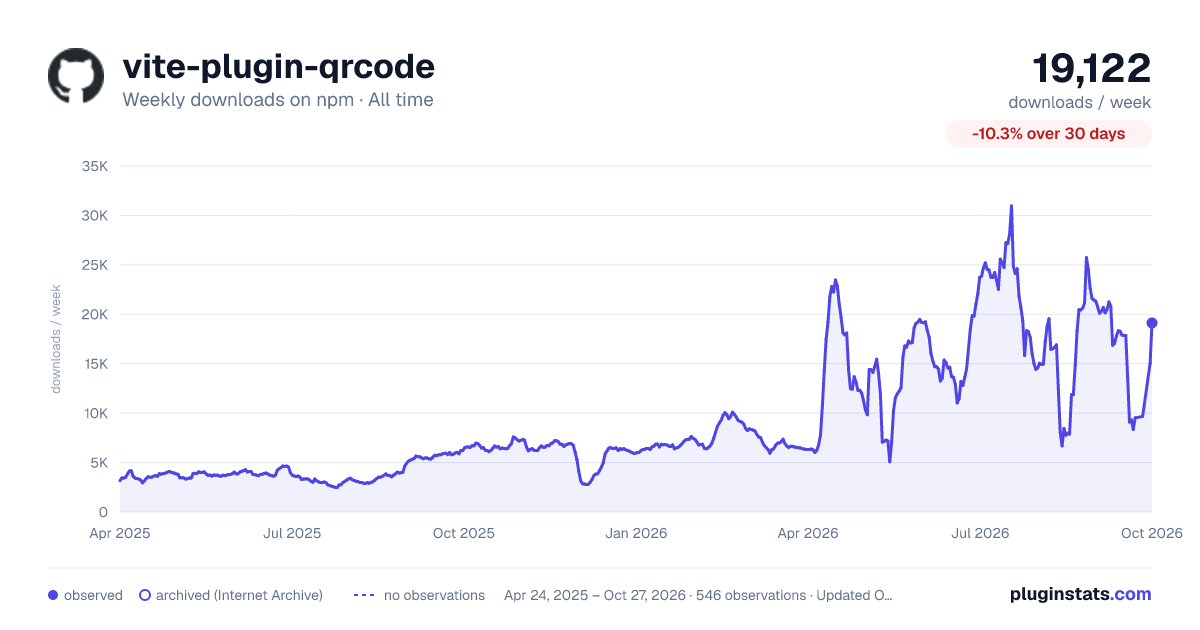Image resolution: width=1200 pixels, height=630 pixels.
Task: Open the pluginstats.com link
Action: [x=1081, y=594]
